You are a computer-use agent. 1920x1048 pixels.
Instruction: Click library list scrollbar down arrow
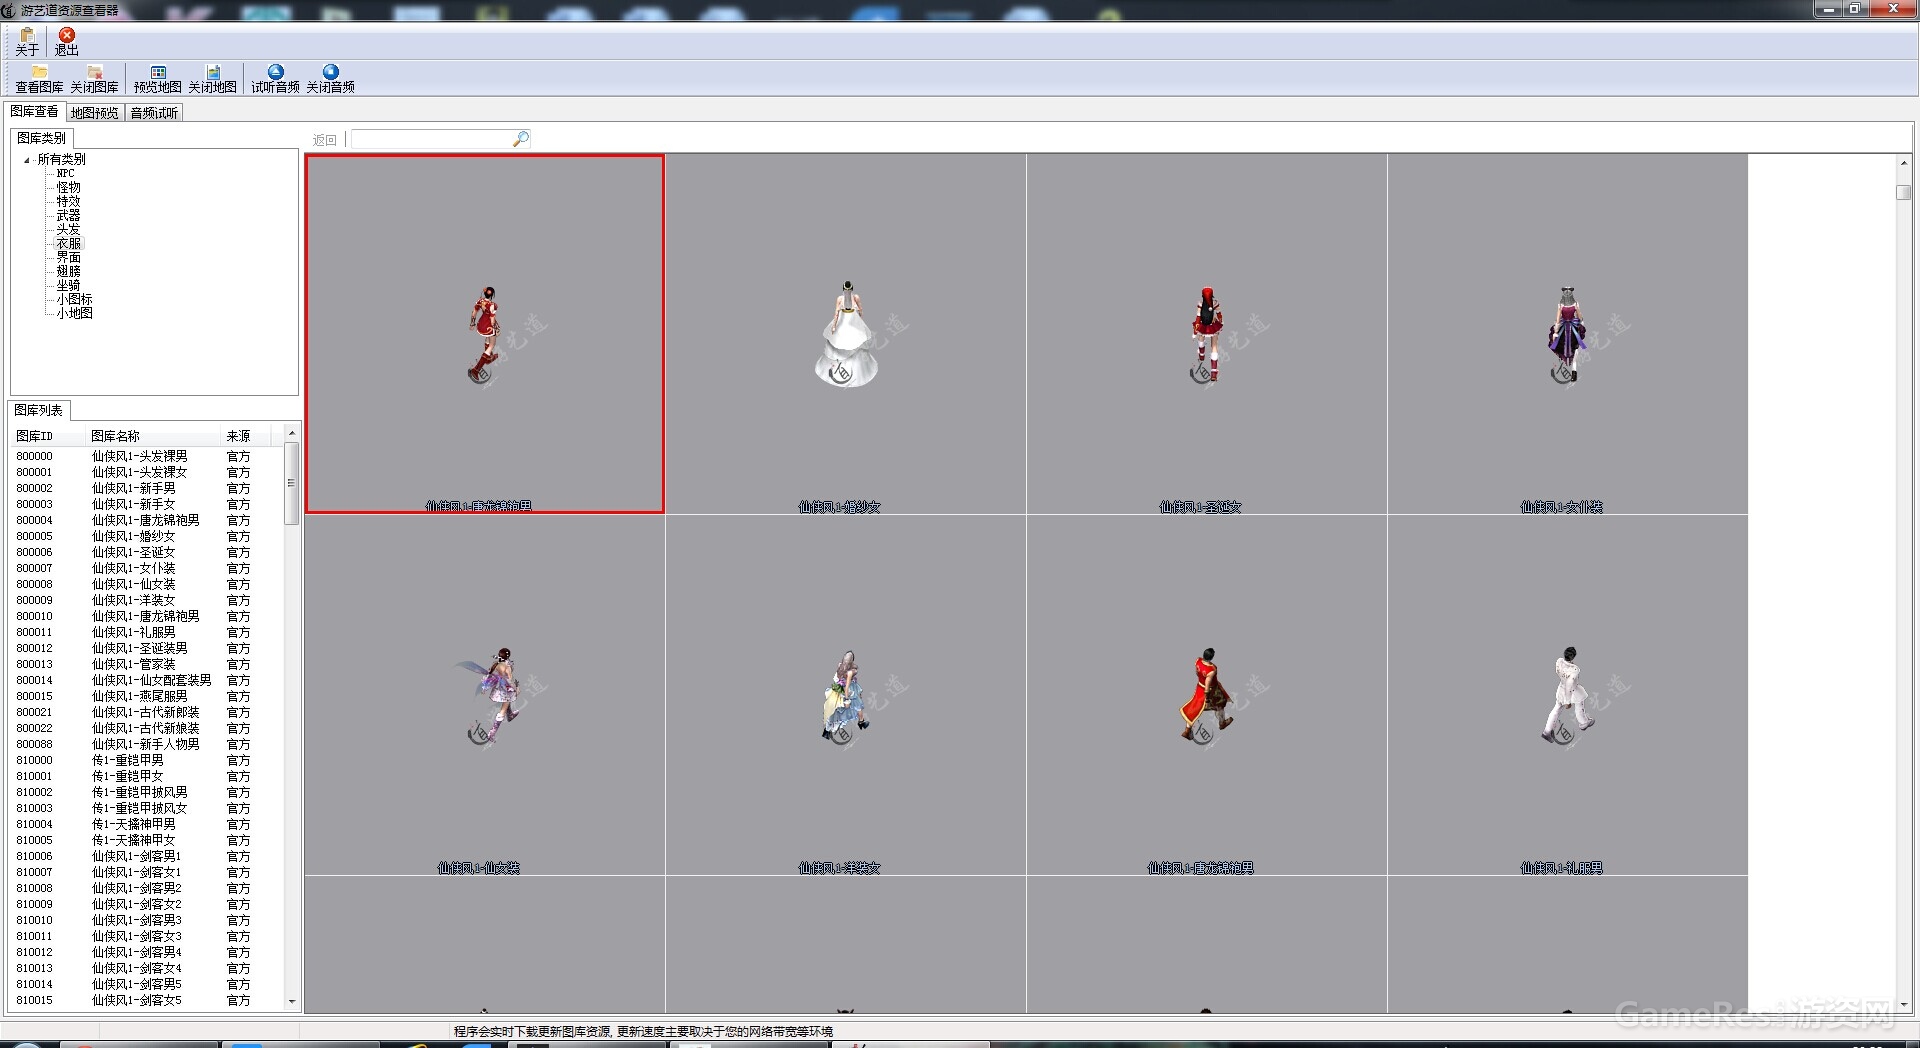pos(292,1001)
